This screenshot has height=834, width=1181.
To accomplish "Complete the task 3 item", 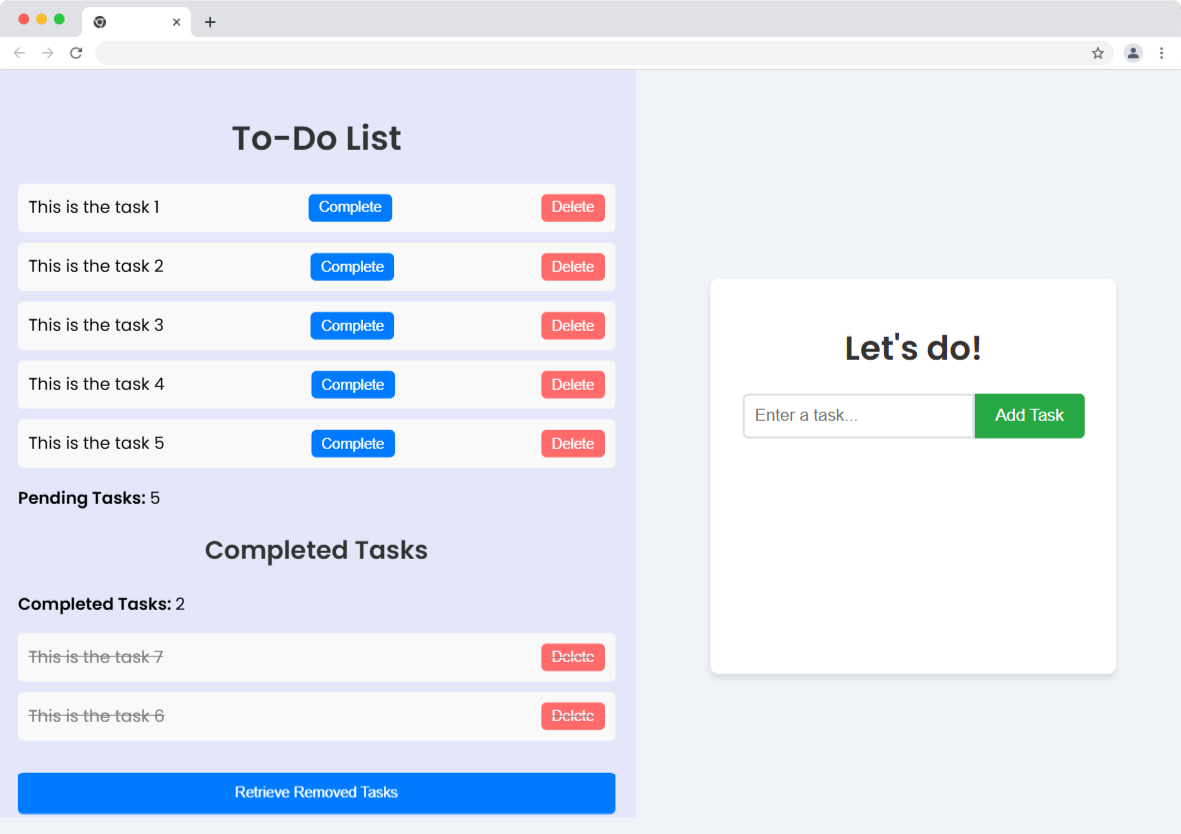I will click(x=352, y=326).
